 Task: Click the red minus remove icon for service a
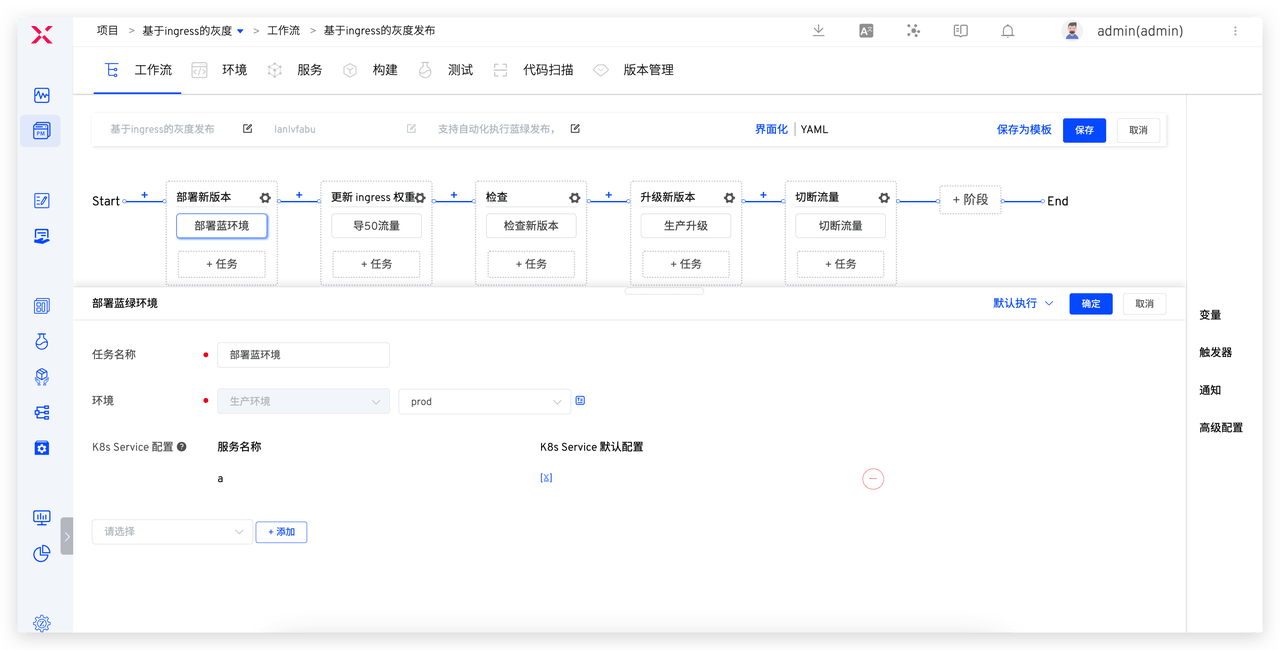point(873,480)
